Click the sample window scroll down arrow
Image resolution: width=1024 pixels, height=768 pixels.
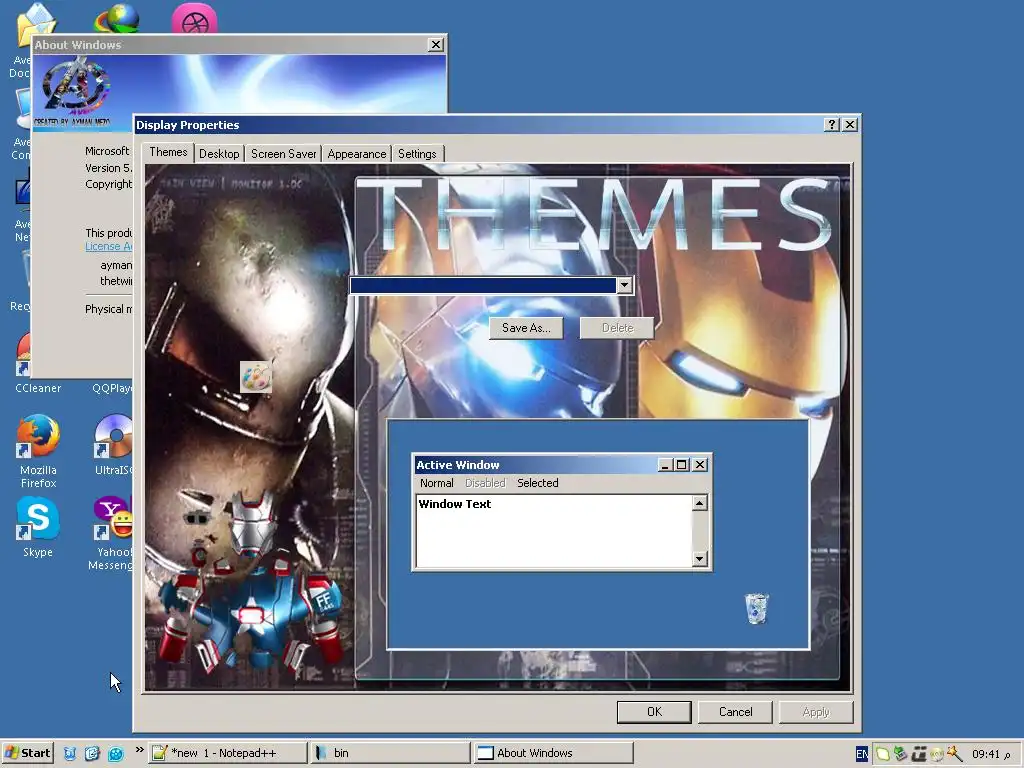pos(699,558)
